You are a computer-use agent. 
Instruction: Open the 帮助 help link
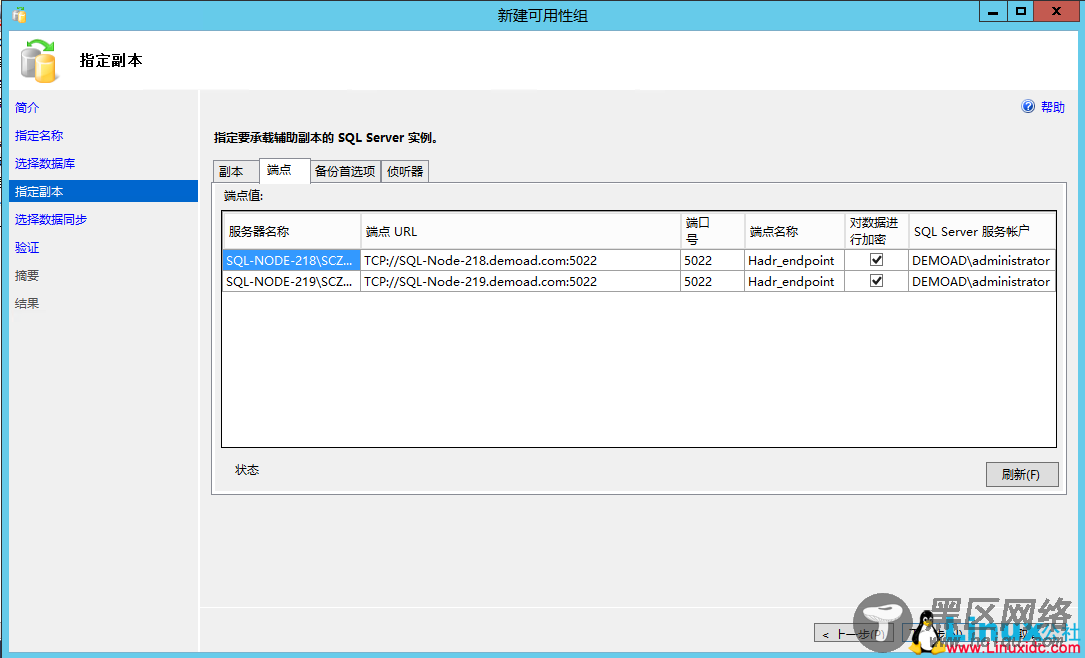click(1052, 107)
